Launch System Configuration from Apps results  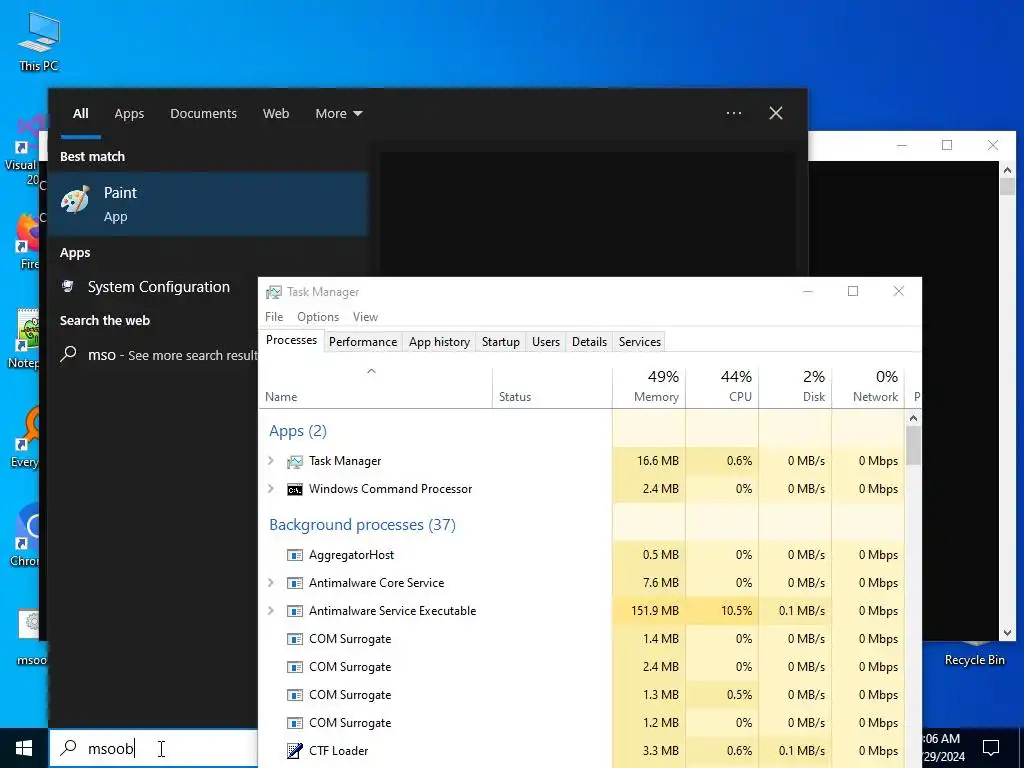pos(159,287)
